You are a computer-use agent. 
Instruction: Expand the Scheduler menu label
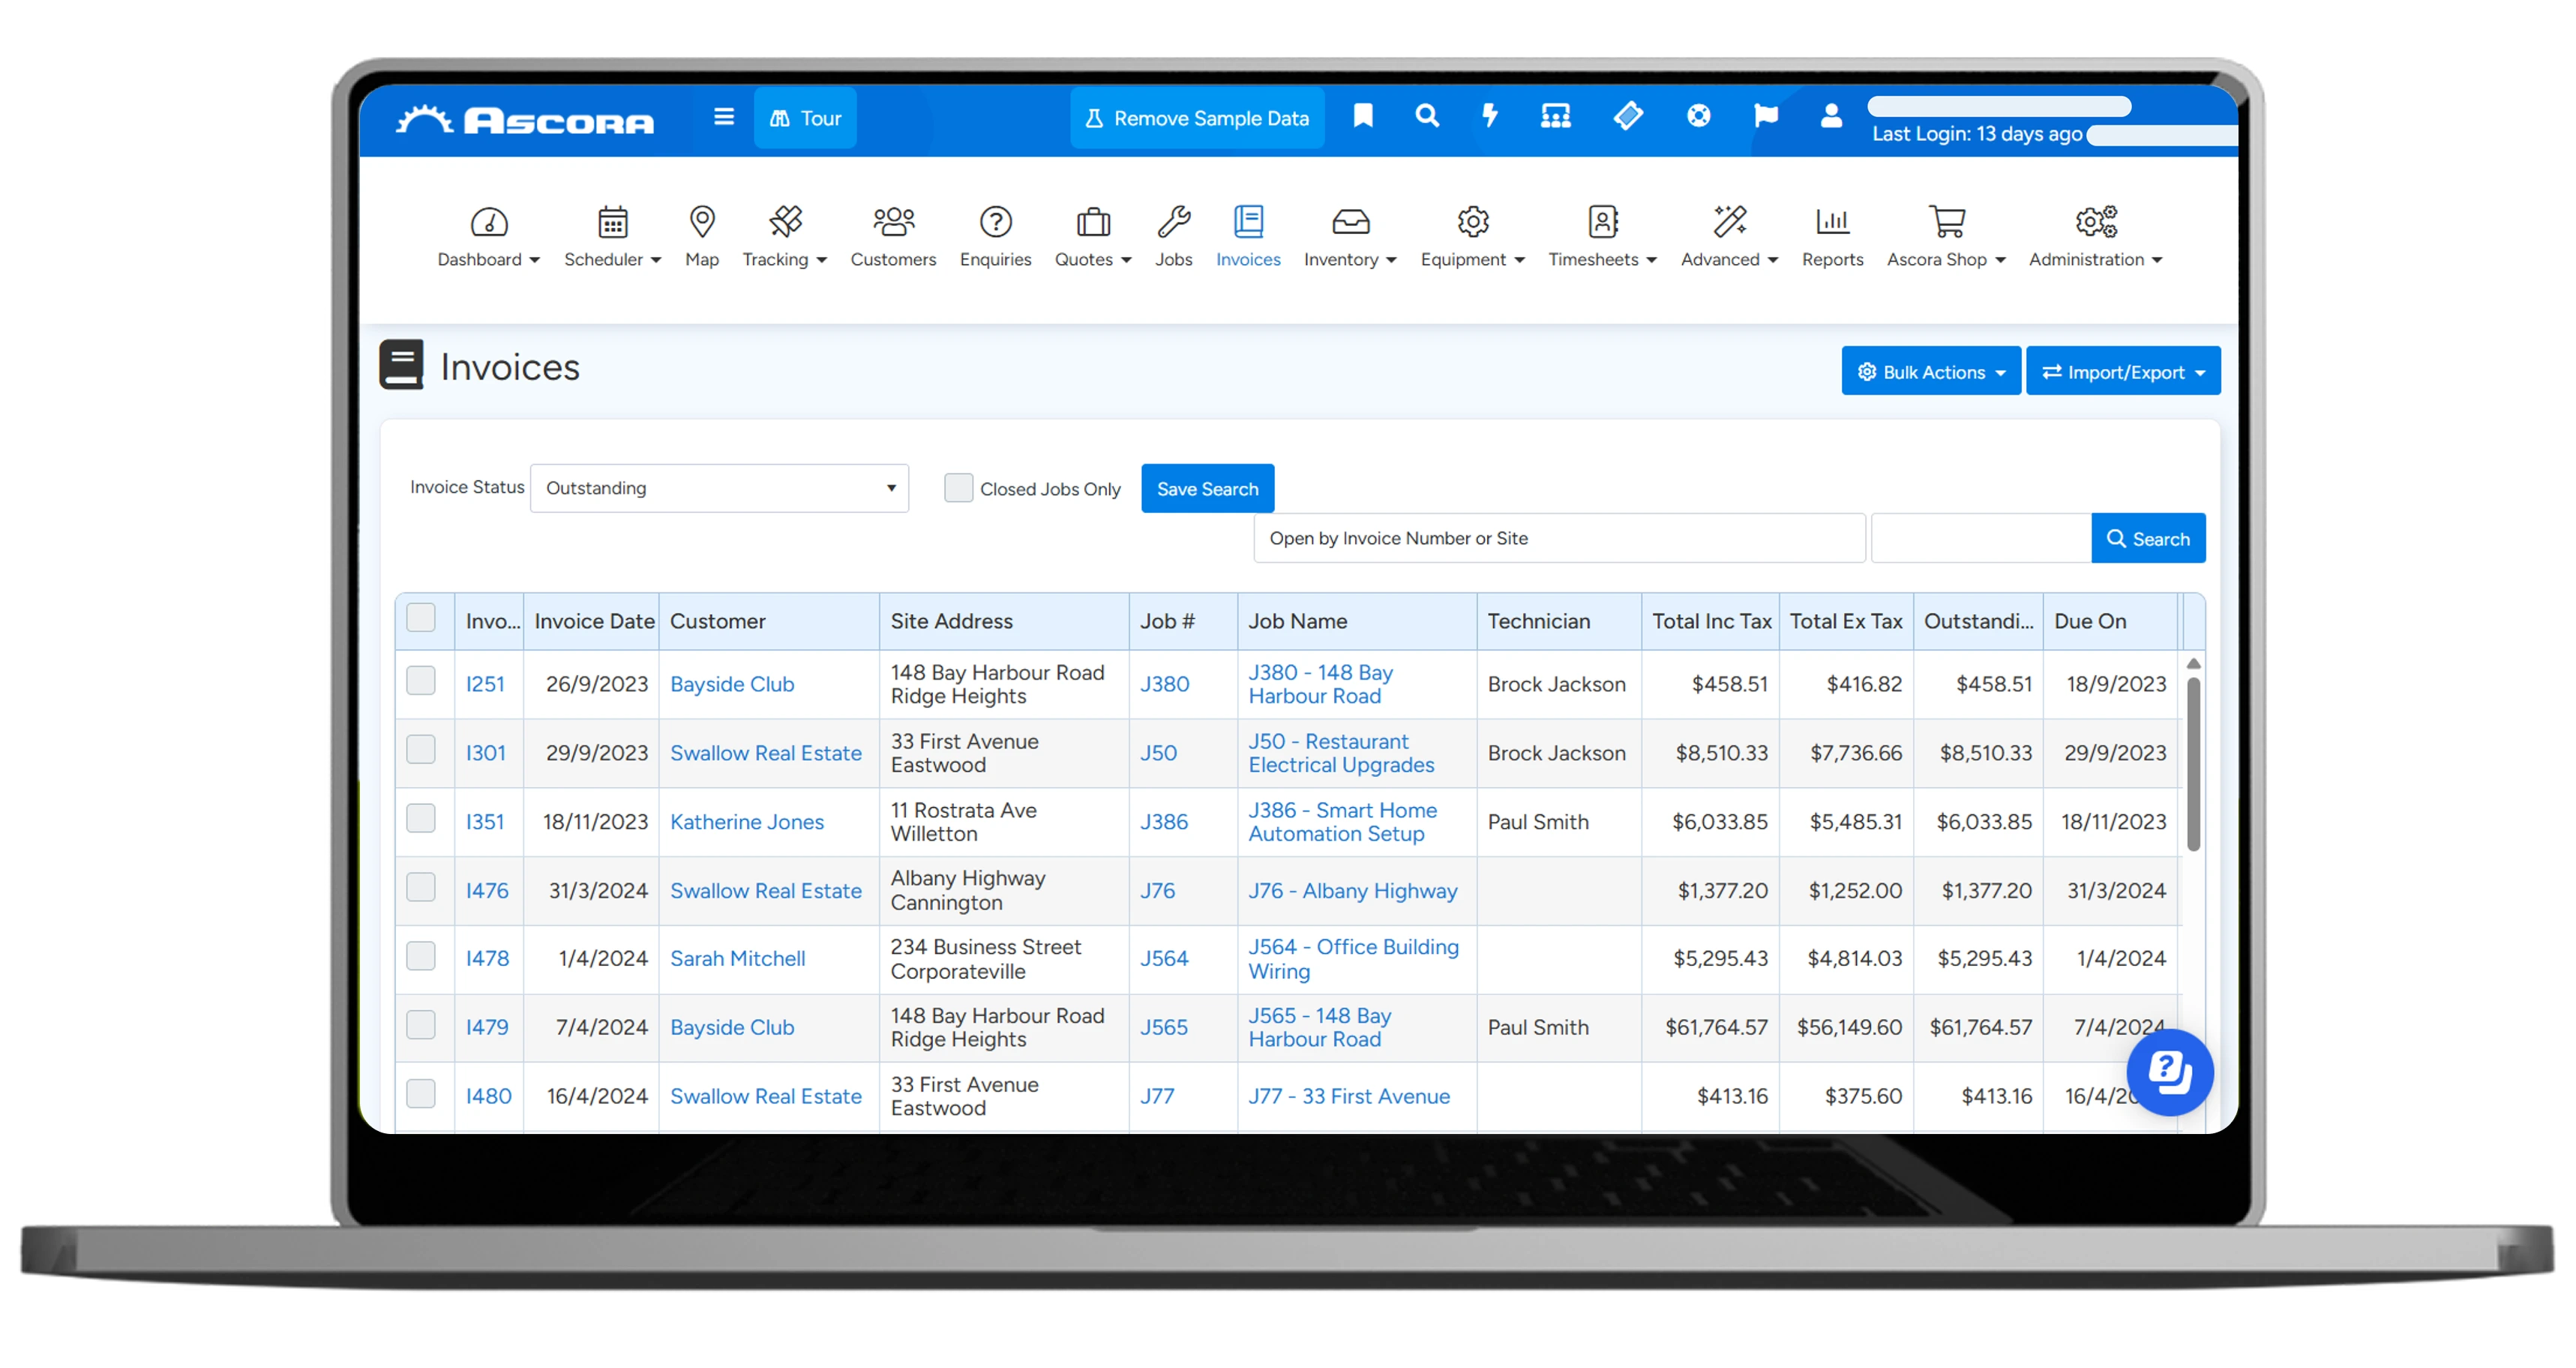[612, 260]
